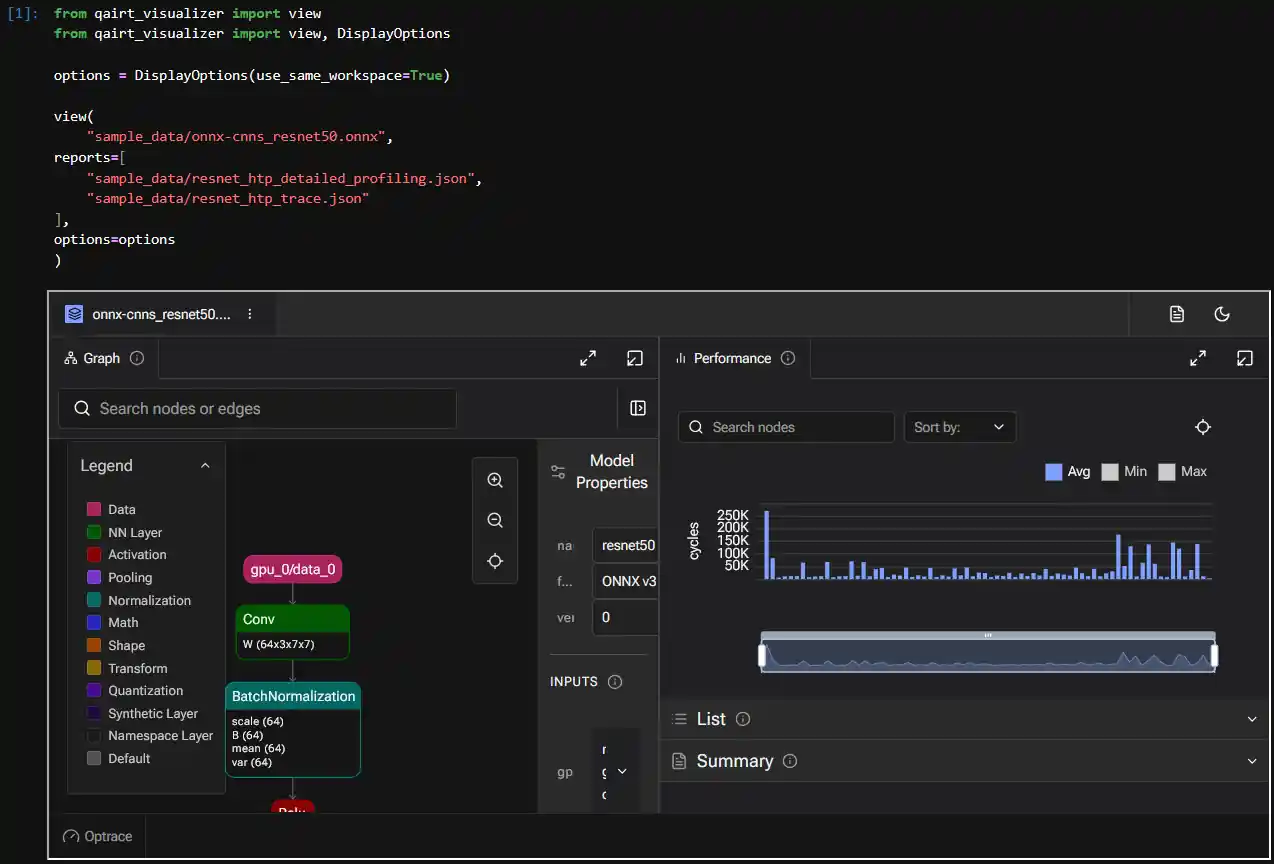The width and height of the screenshot is (1274, 864).
Task: Click the info icon beside Graph tab
Action: click(x=137, y=358)
